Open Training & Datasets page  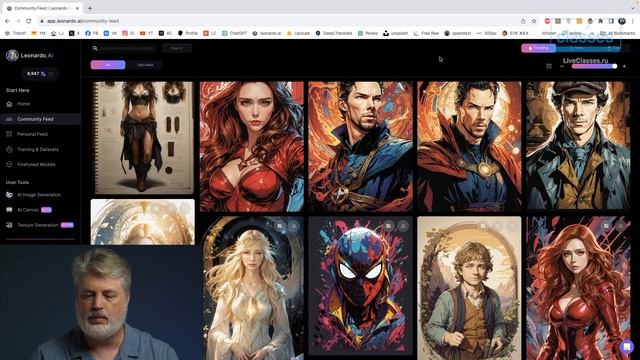38,149
